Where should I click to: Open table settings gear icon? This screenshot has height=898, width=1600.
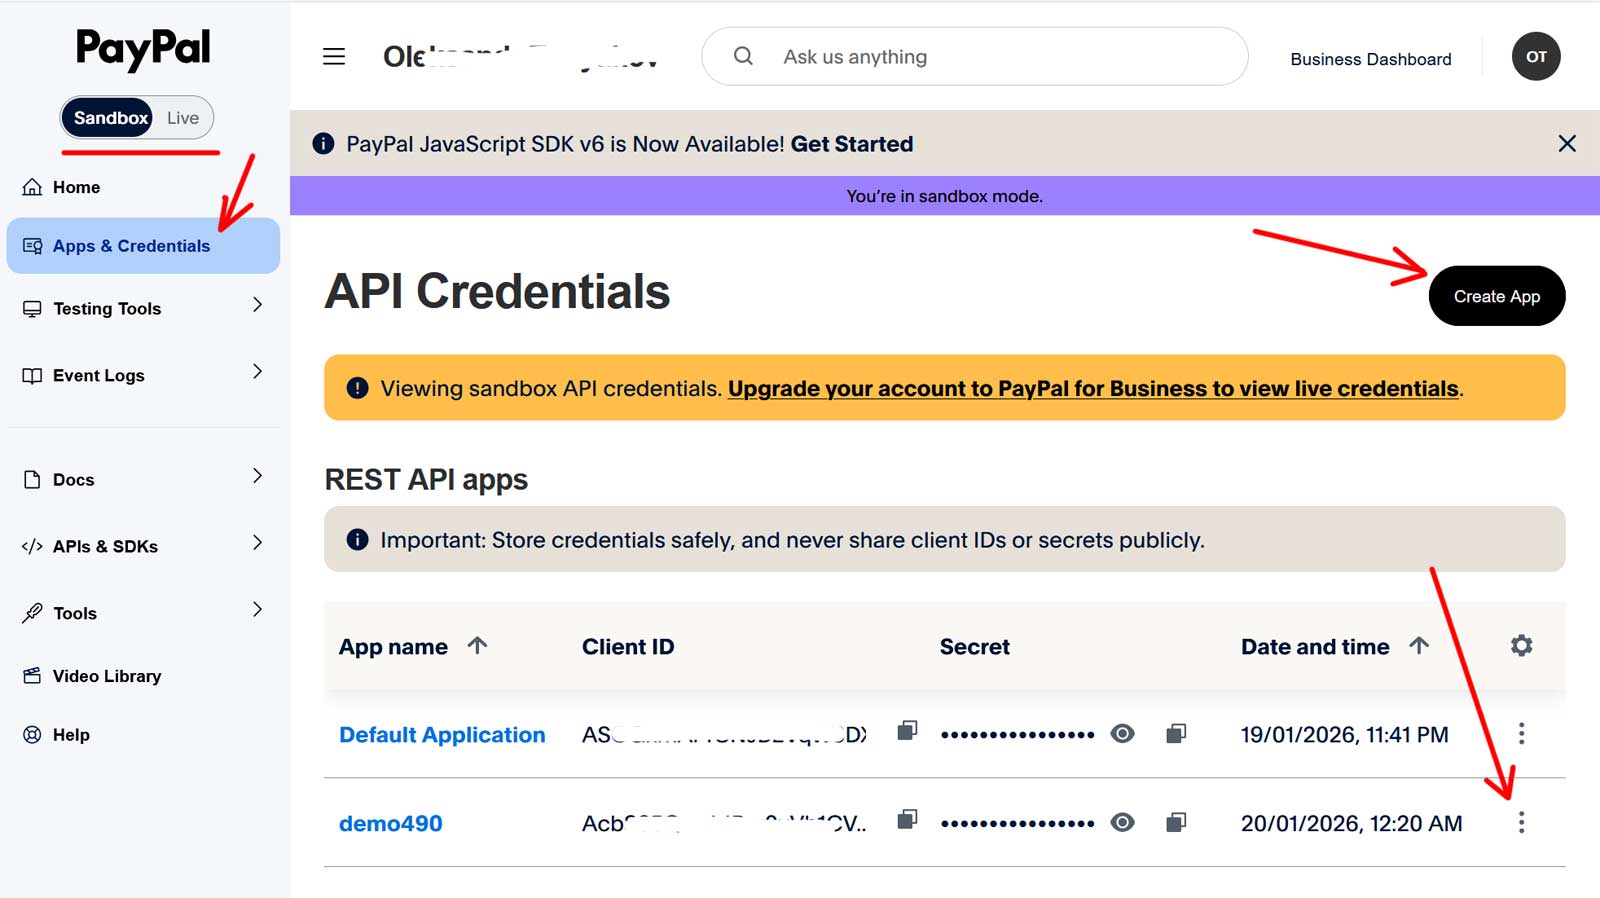click(x=1521, y=646)
